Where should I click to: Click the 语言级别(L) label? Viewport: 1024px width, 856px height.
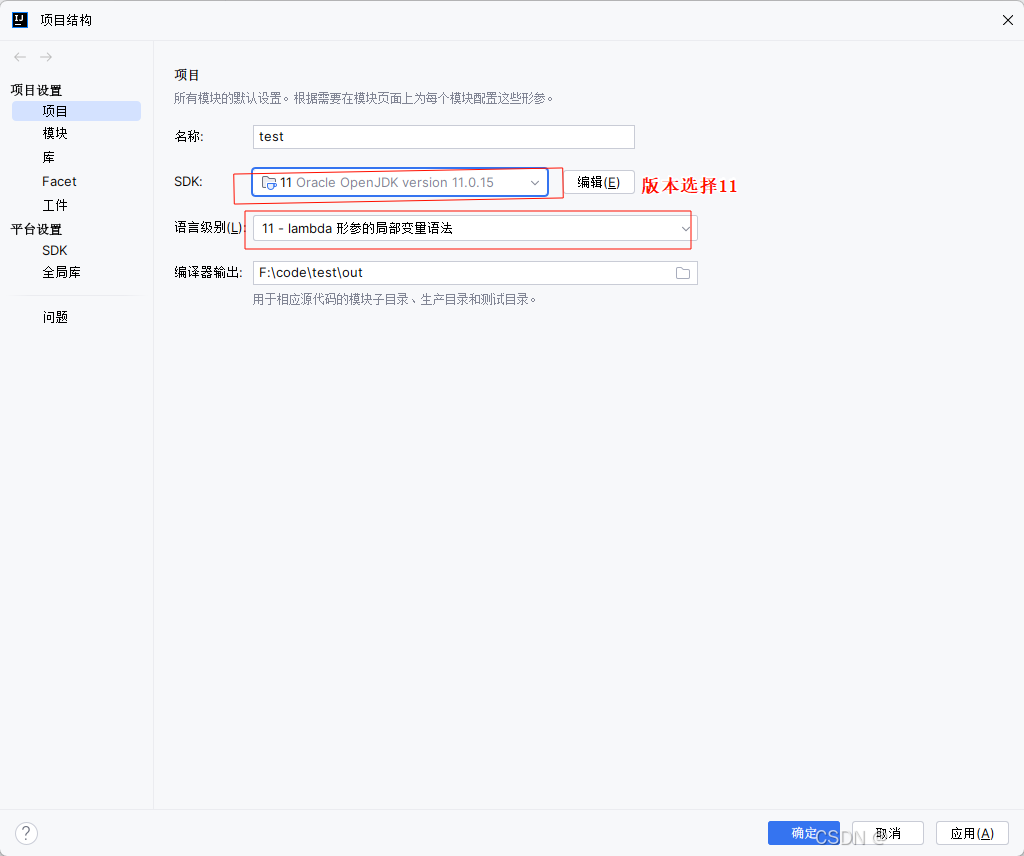coord(209,228)
